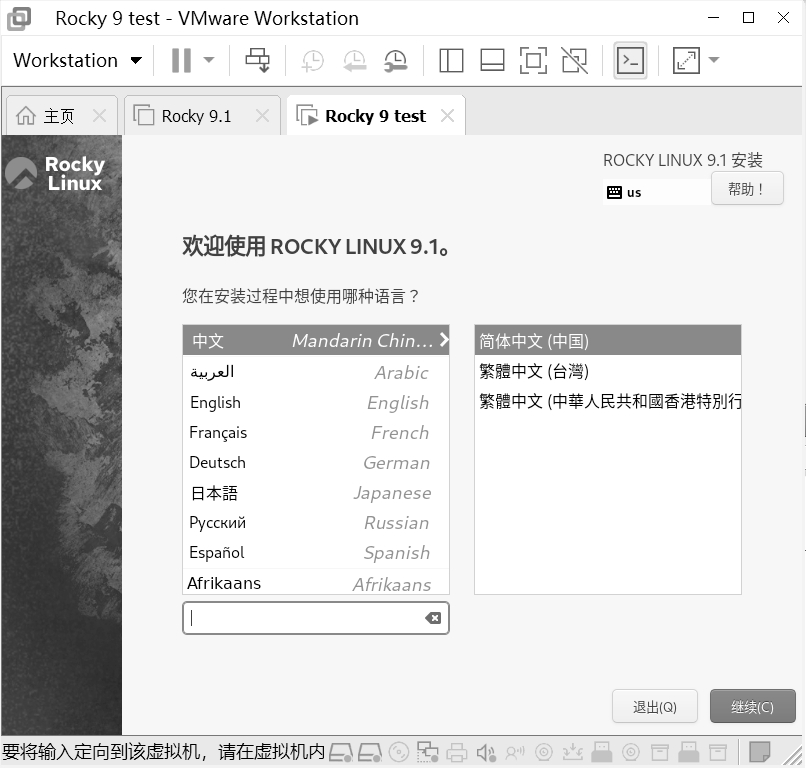
Task: Toggle Unity mode icon in toolbar
Action: (x=574, y=60)
